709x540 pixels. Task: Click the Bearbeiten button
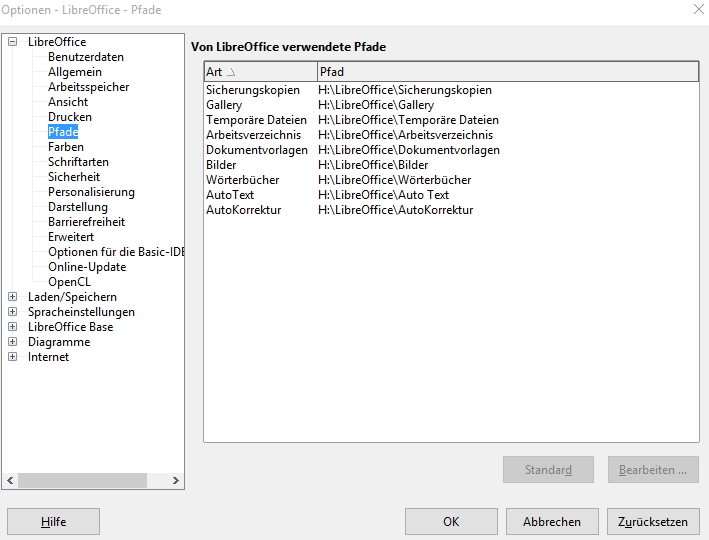point(653,469)
